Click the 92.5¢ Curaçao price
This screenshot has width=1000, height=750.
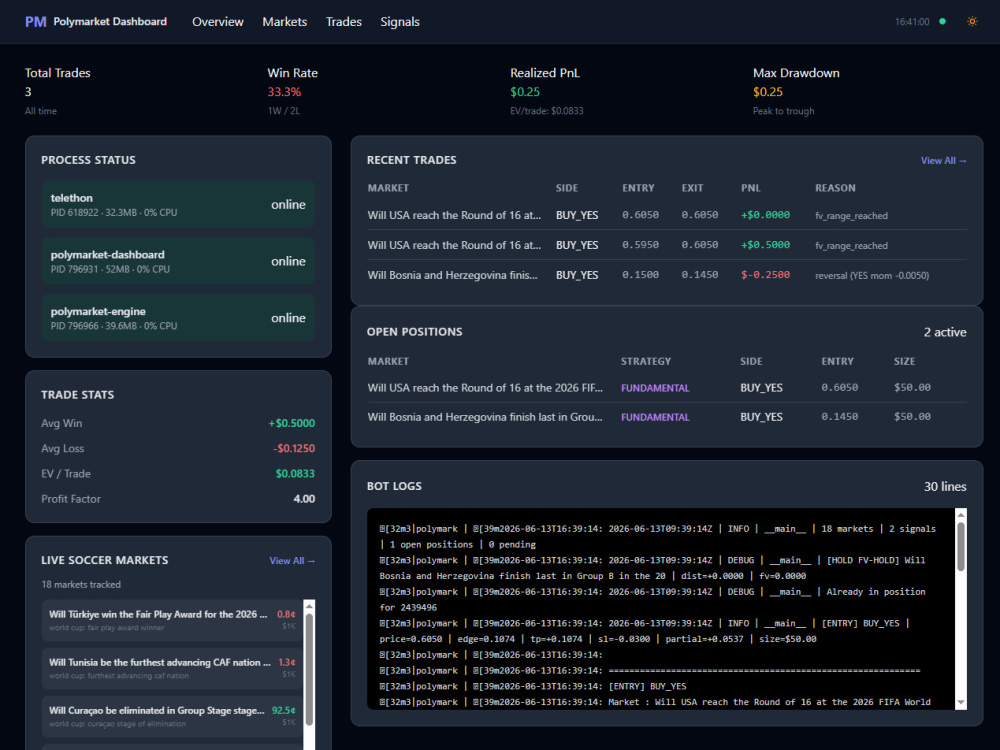click(283, 710)
